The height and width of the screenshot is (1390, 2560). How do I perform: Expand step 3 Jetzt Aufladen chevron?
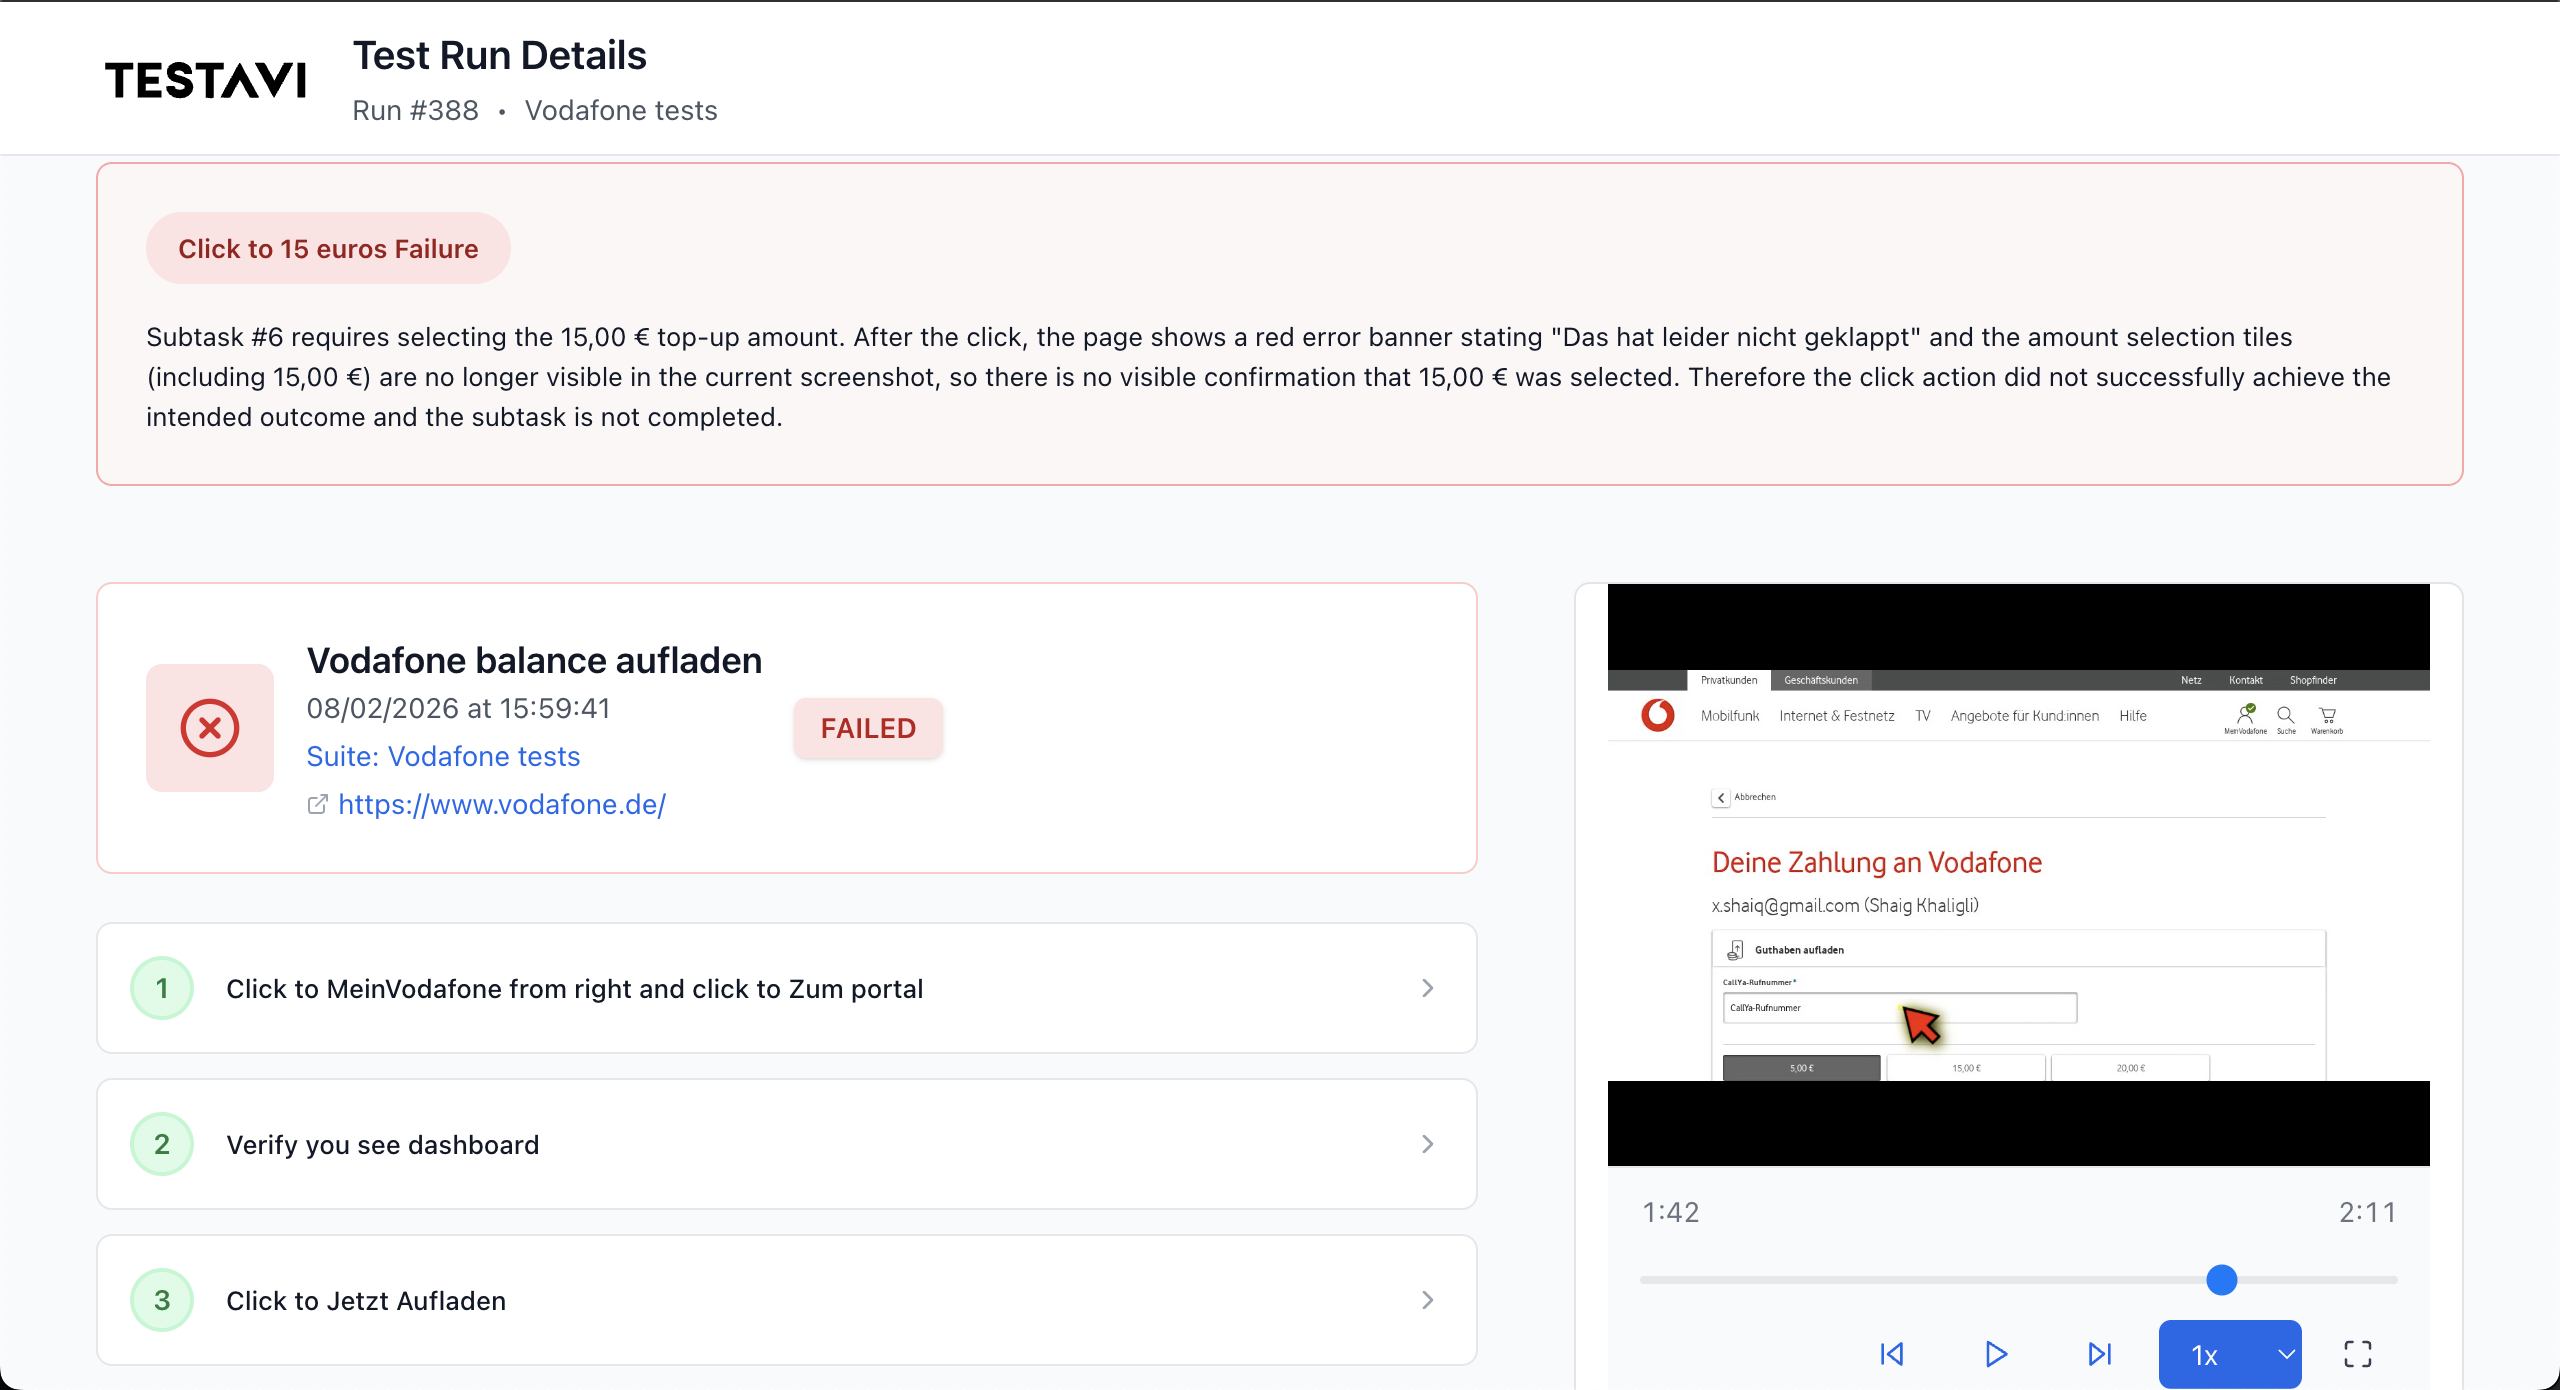[1427, 1300]
